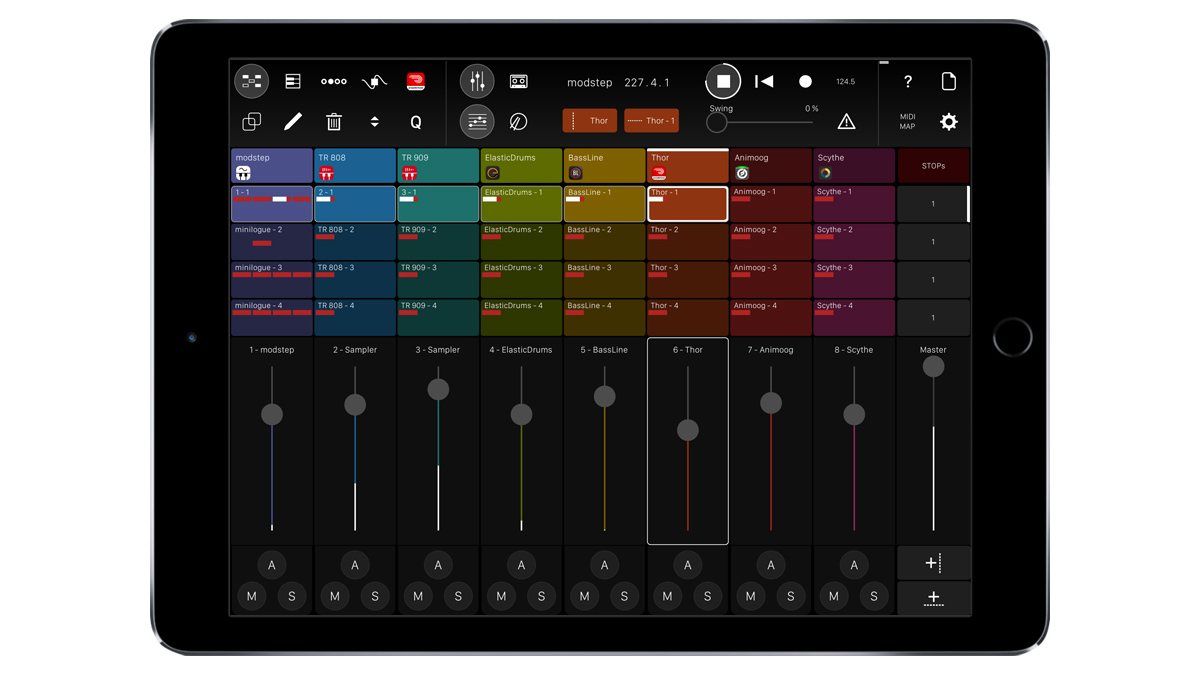Select the BassLine track header
This screenshot has width=1200, height=675.
[604, 166]
